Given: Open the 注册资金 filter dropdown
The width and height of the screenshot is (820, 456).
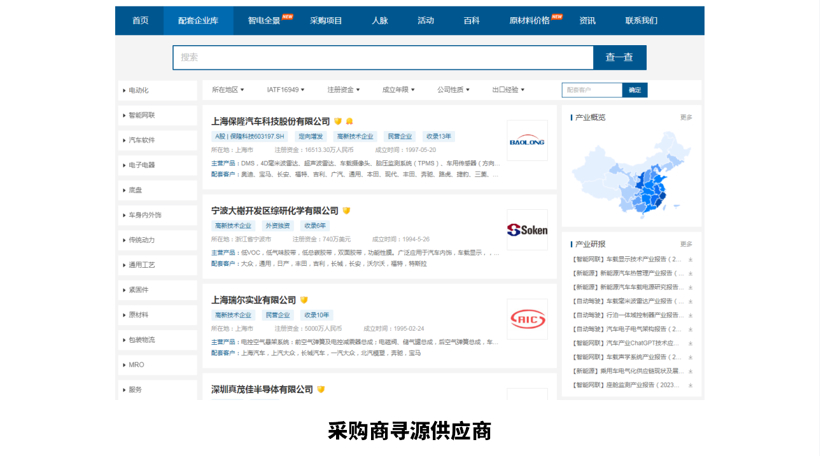Looking at the screenshot, I should (x=343, y=90).
